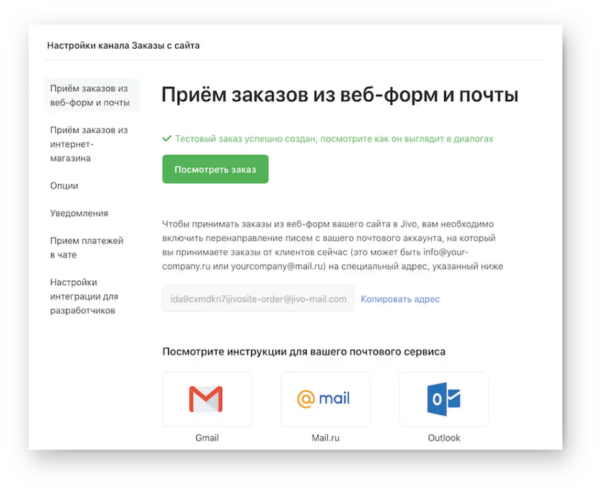This screenshot has width=600, height=492.
Task: Go to the Опции section
Action: tap(64, 186)
